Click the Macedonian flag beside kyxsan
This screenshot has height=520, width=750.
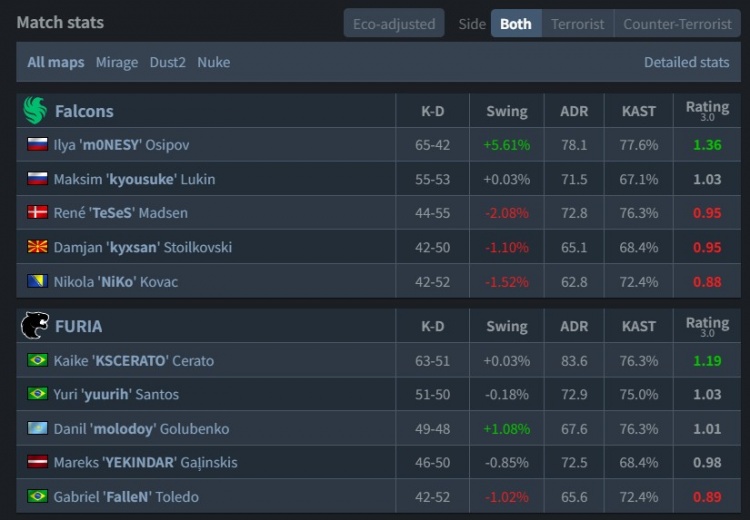(38, 247)
